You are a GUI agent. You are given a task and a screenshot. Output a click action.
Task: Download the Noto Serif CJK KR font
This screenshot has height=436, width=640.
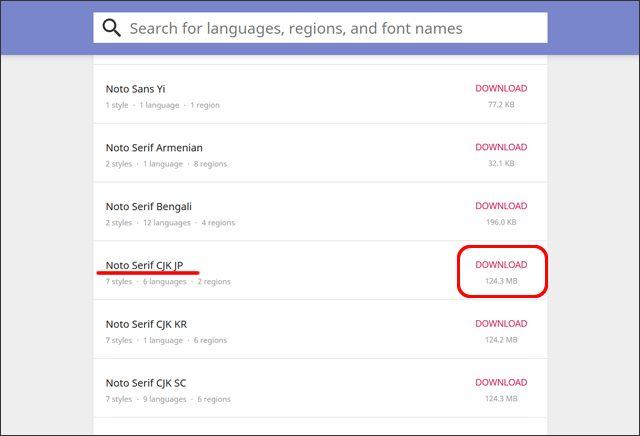point(501,323)
